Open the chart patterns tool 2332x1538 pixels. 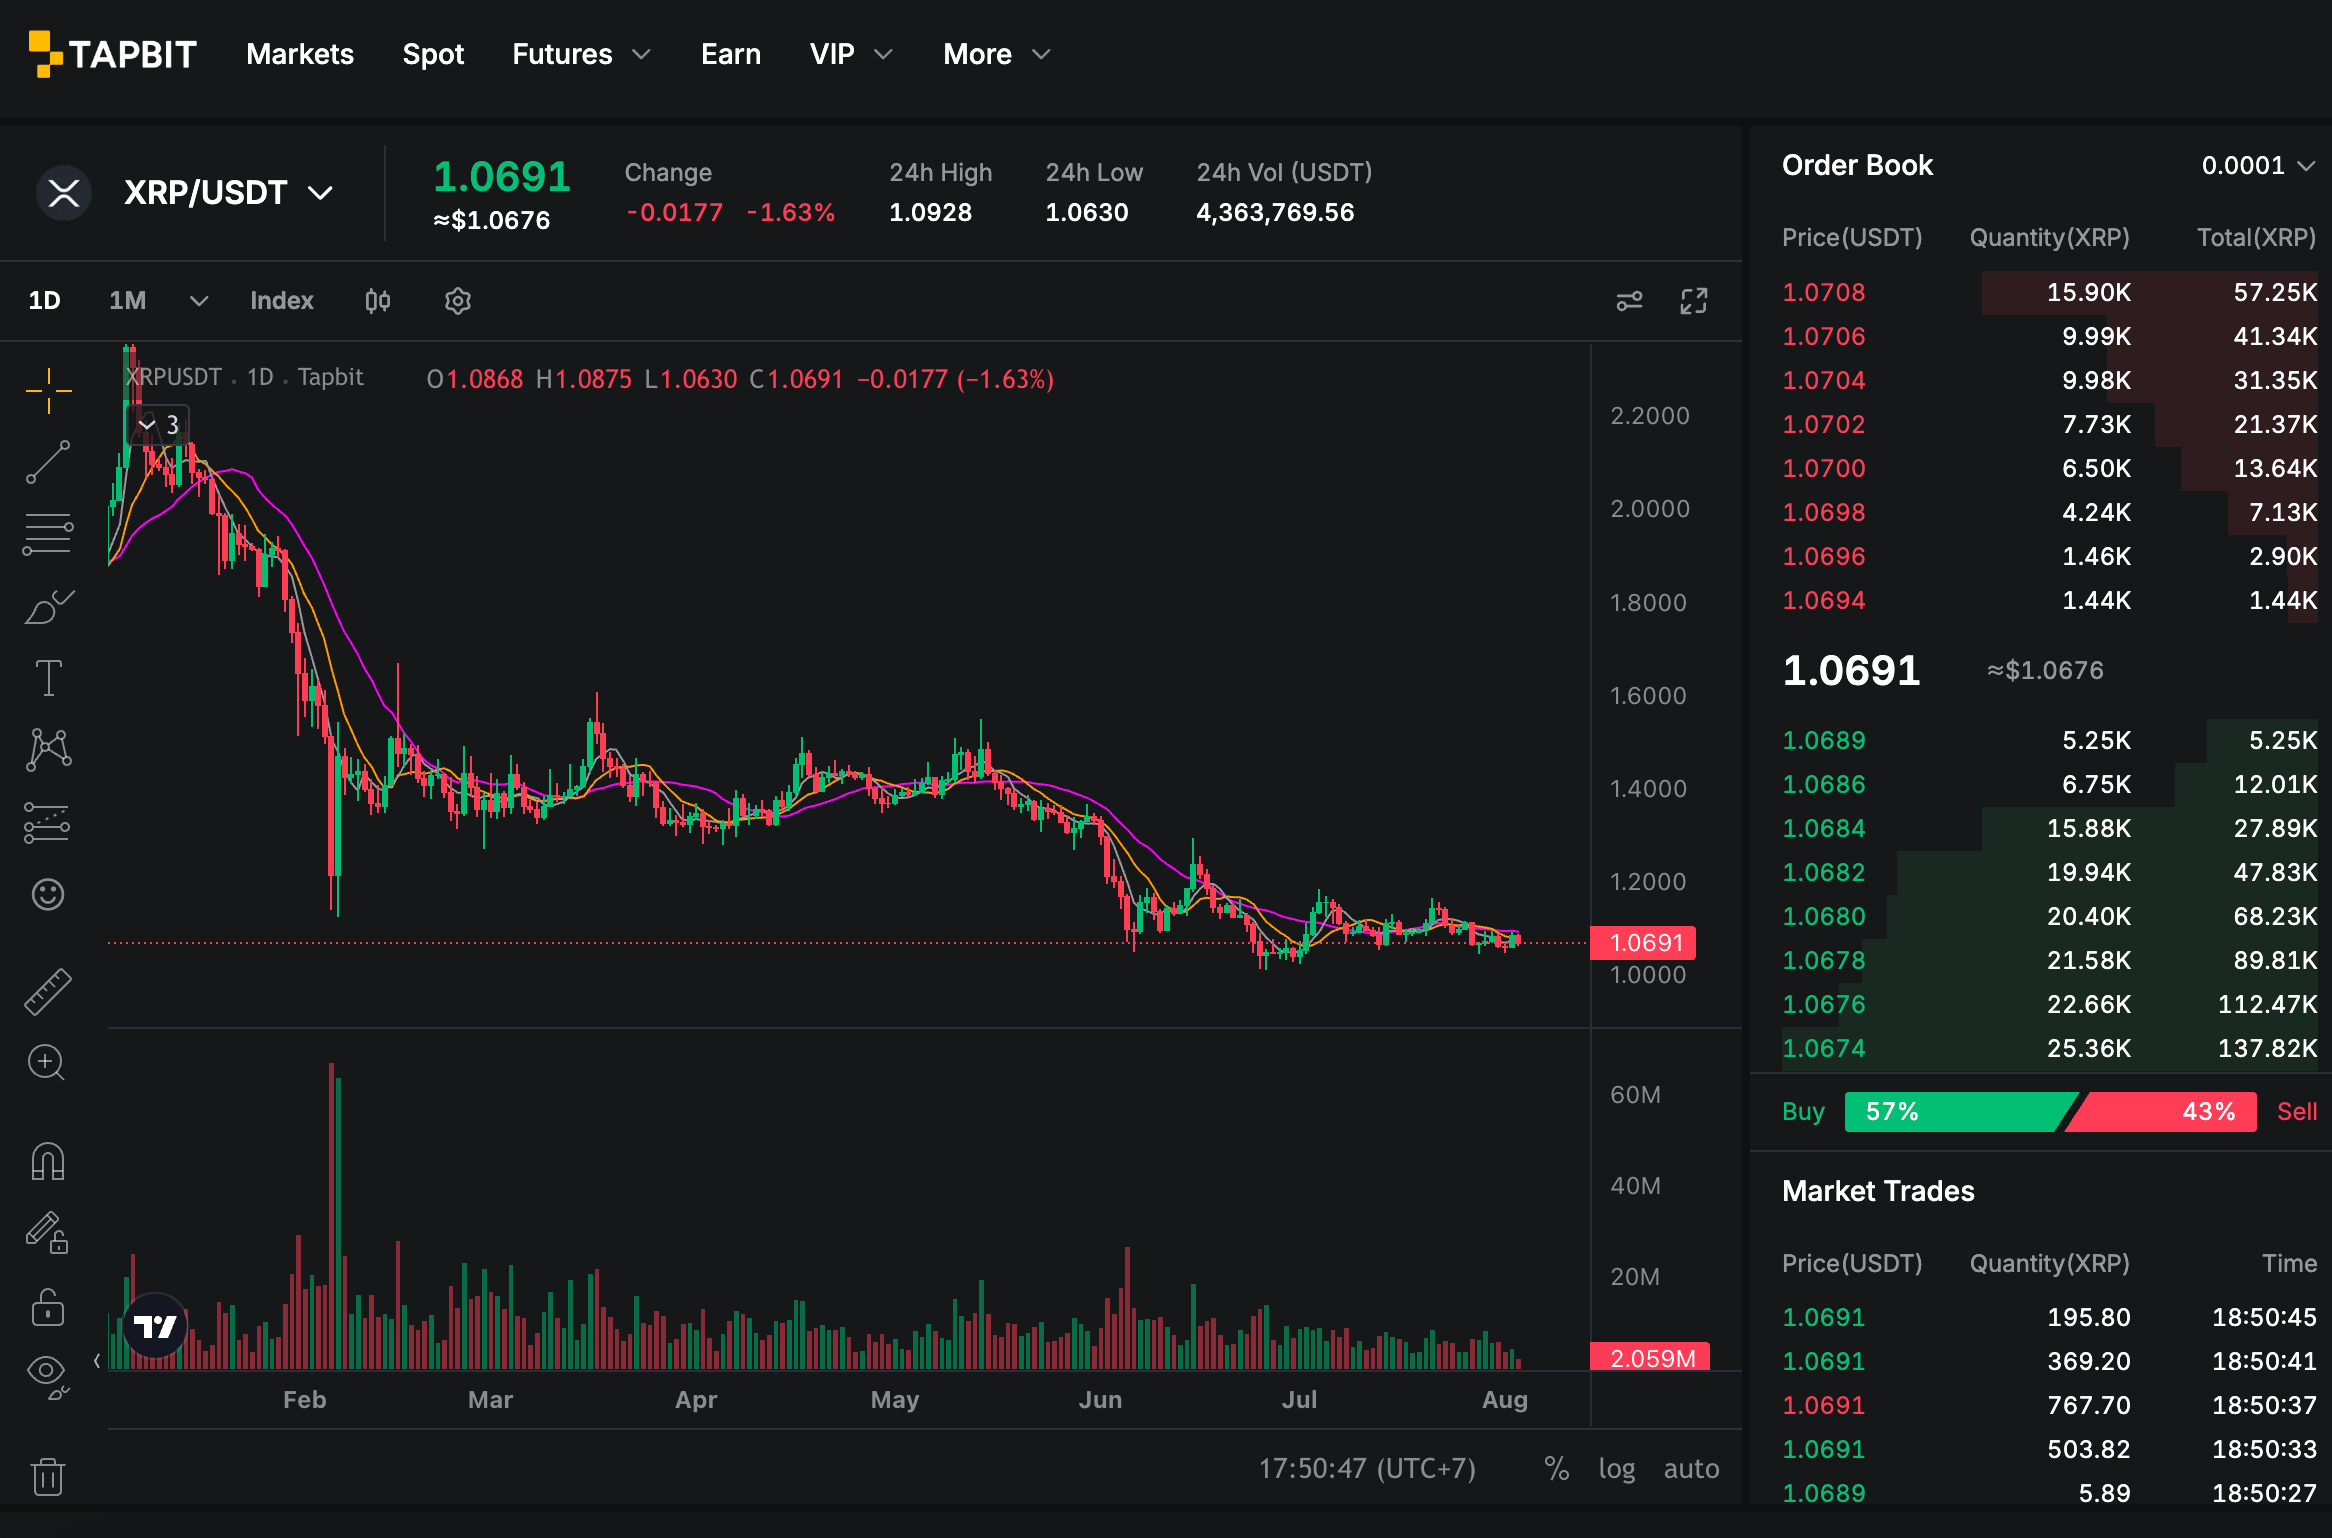click(x=48, y=750)
